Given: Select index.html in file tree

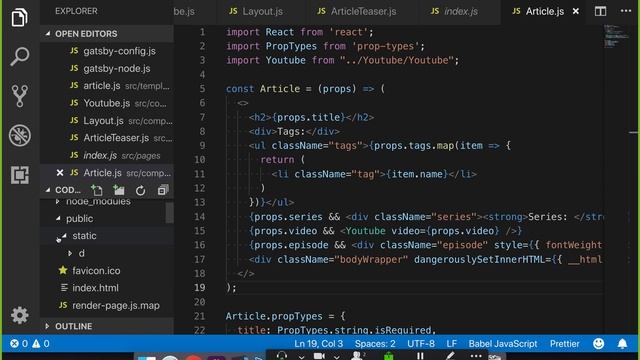Looking at the screenshot, I should (96, 288).
